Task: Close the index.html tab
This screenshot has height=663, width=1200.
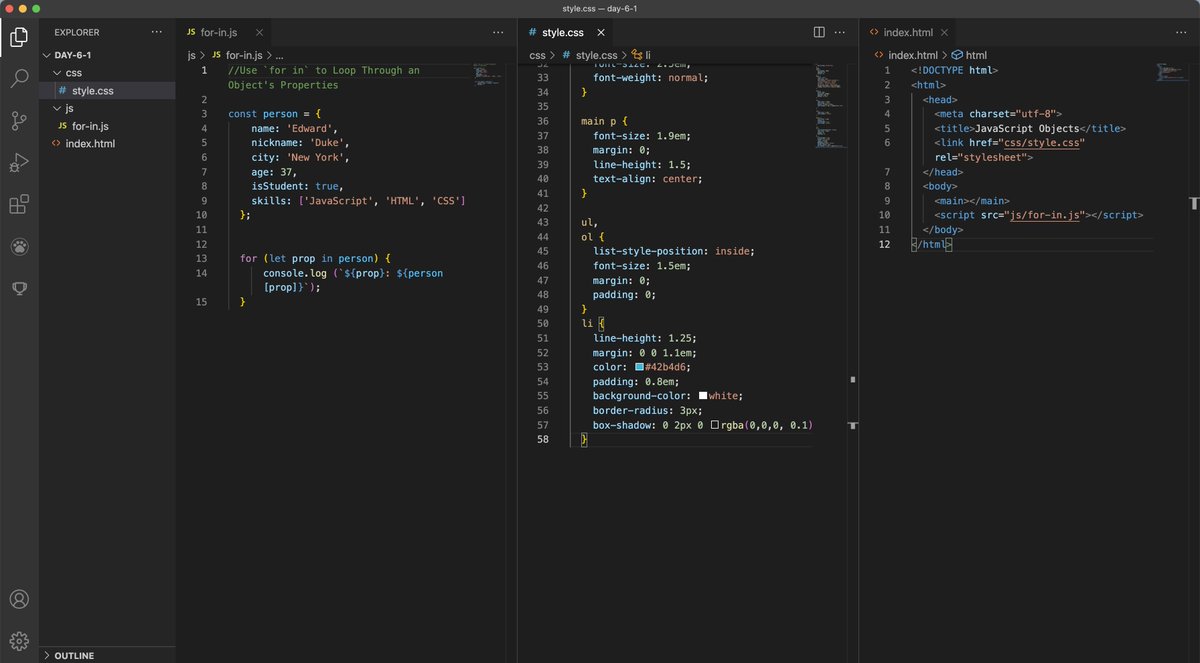Action: 944,32
